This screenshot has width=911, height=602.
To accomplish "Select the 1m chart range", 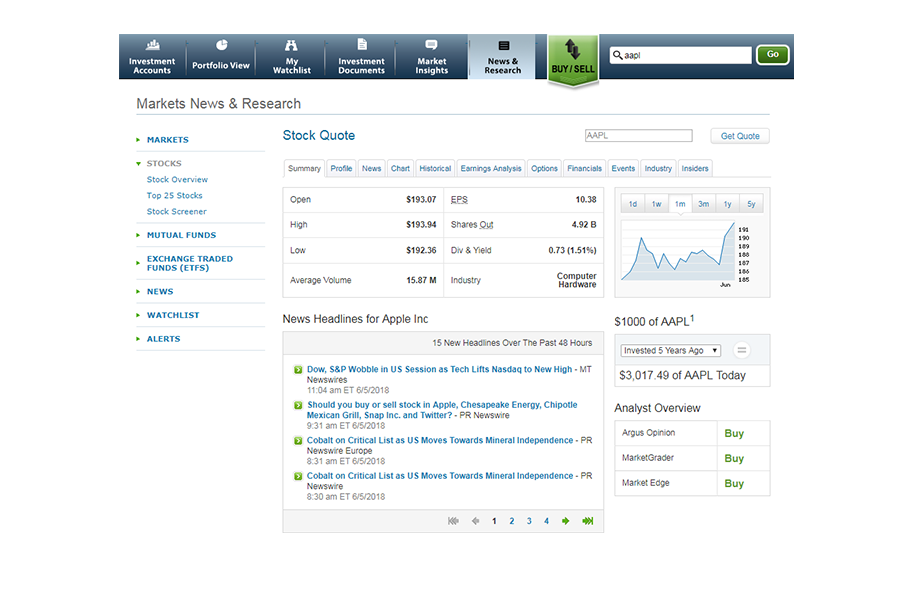I will pyautogui.click(x=680, y=204).
